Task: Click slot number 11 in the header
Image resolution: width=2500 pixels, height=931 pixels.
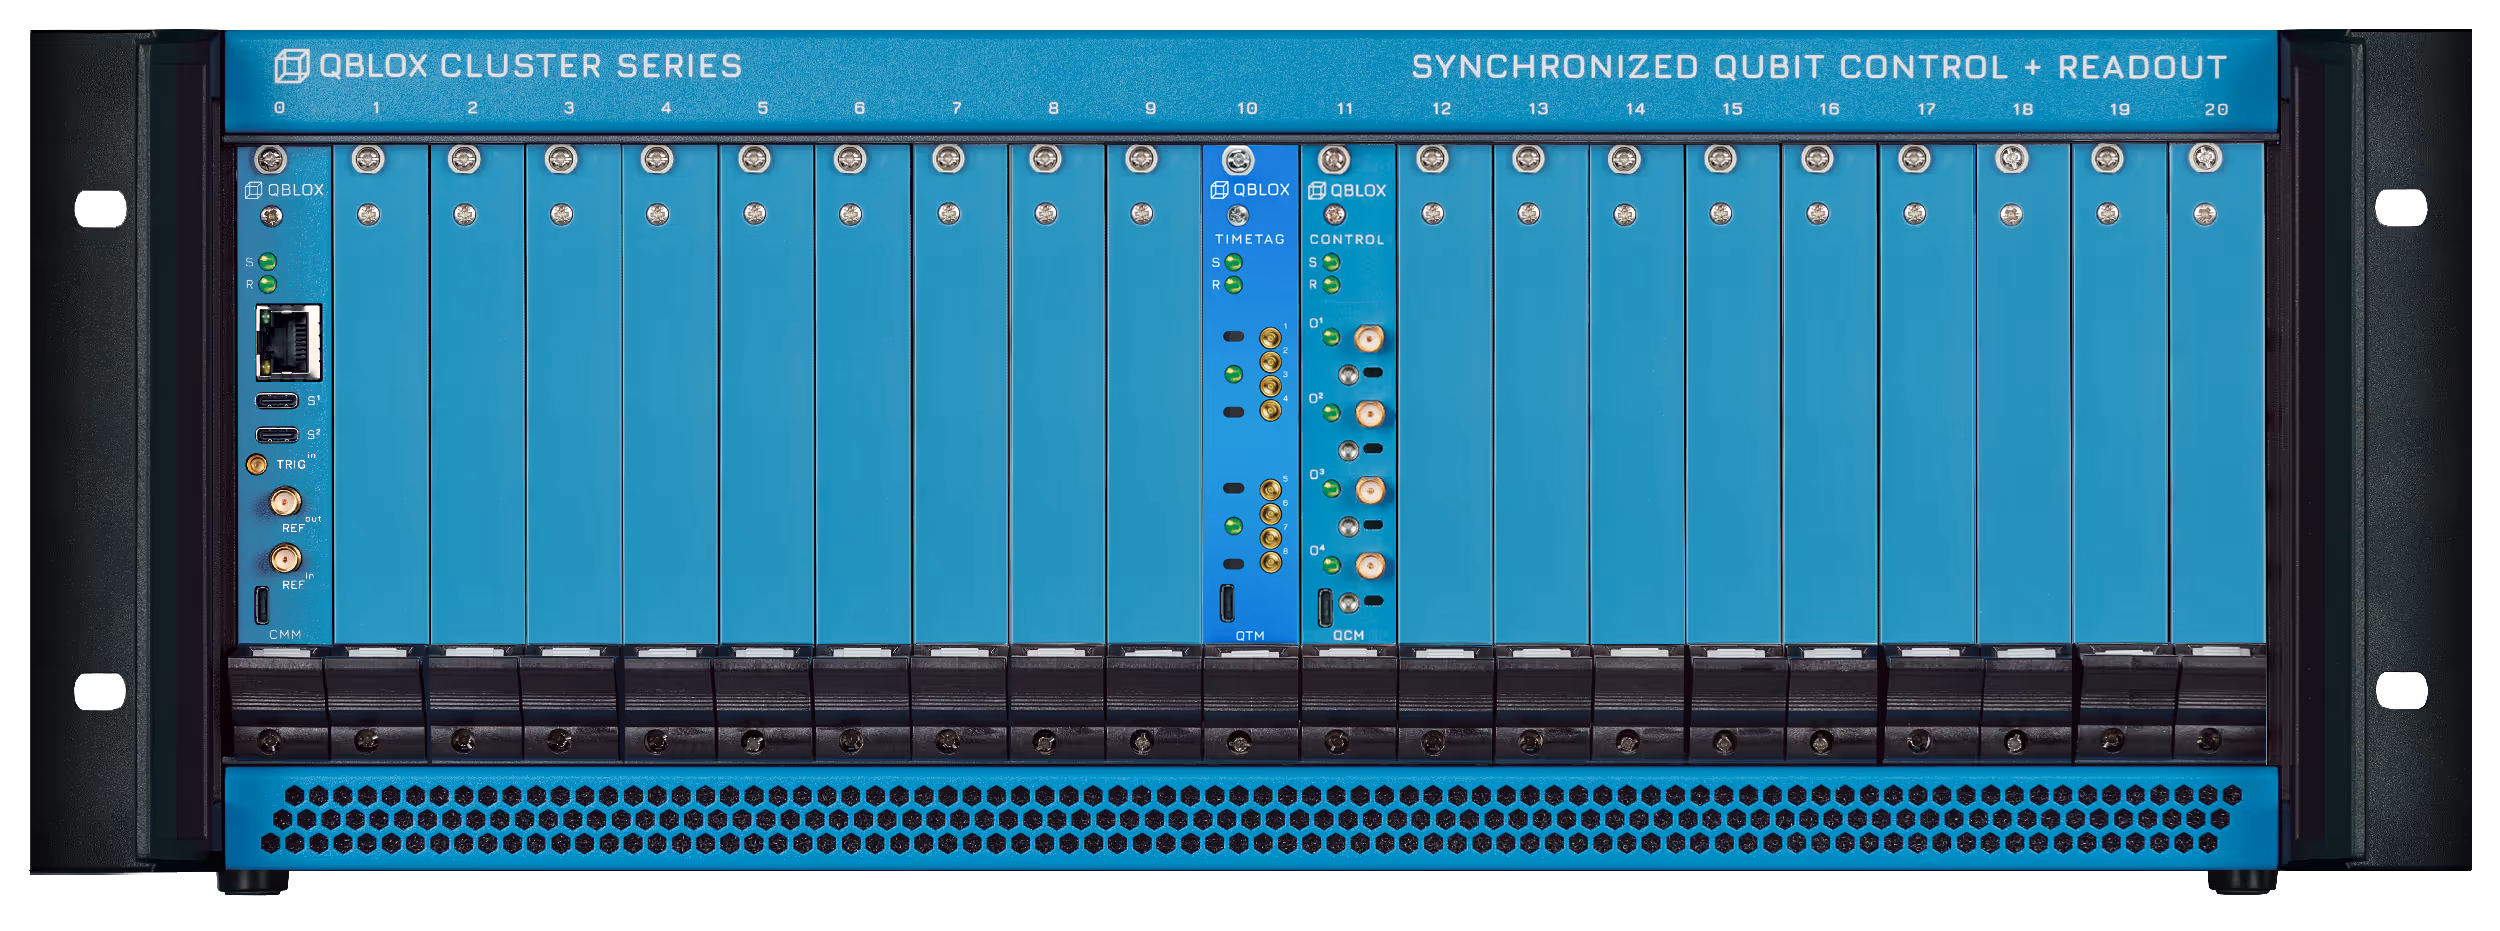Action: tap(1344, 108)
